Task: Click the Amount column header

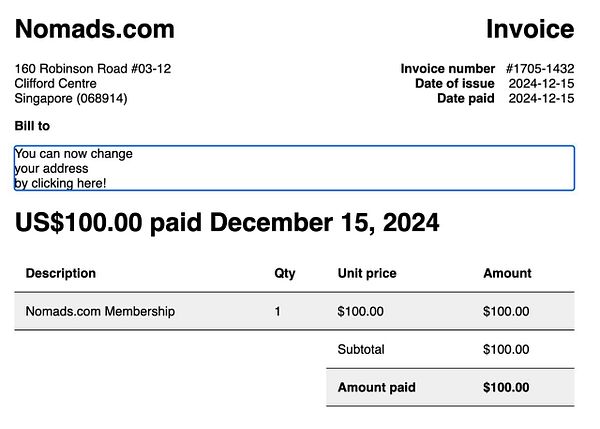Action: tap(507, 273)
